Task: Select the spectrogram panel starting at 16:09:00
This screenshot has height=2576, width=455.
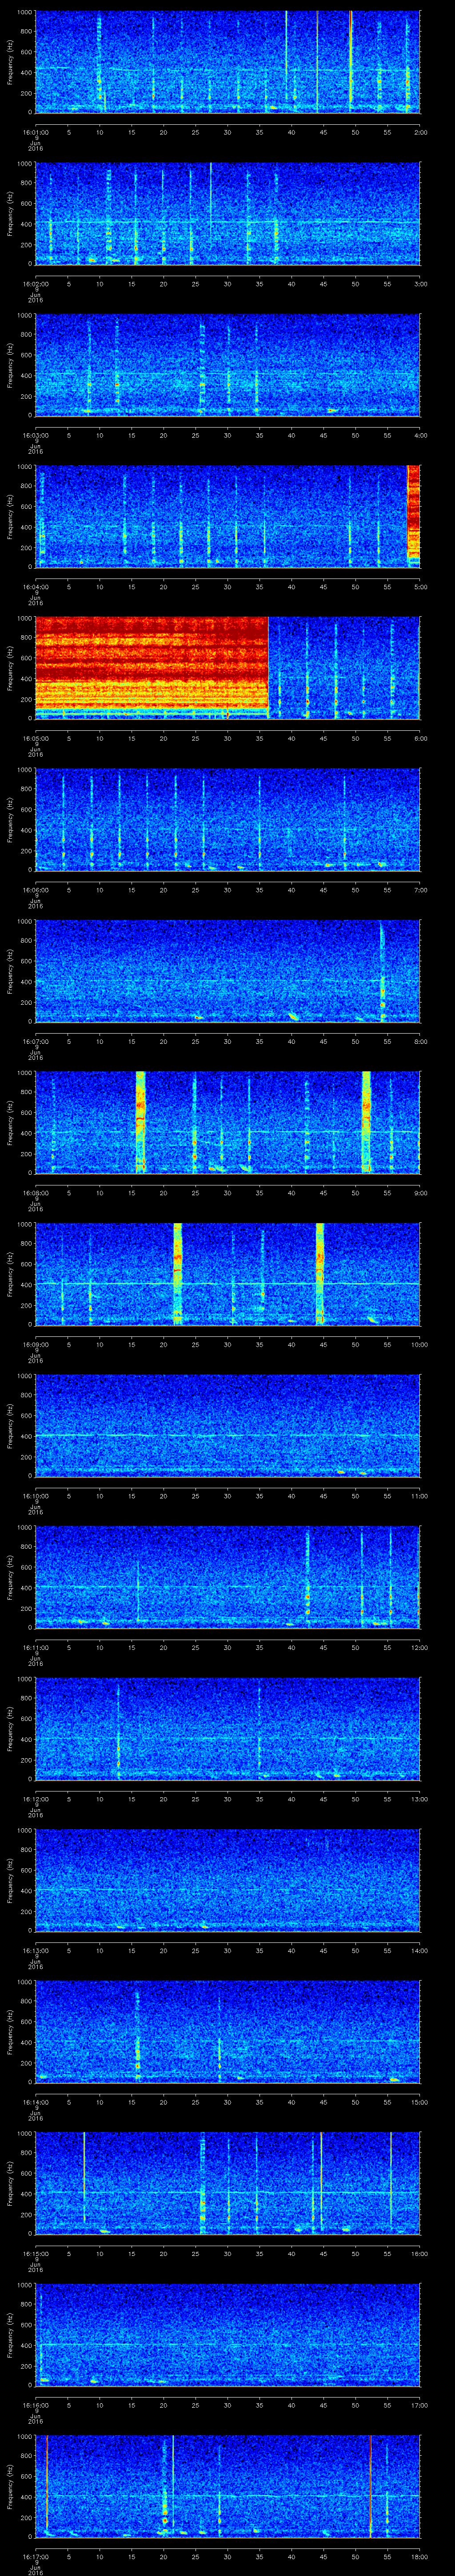Action: pos(227,1274)
